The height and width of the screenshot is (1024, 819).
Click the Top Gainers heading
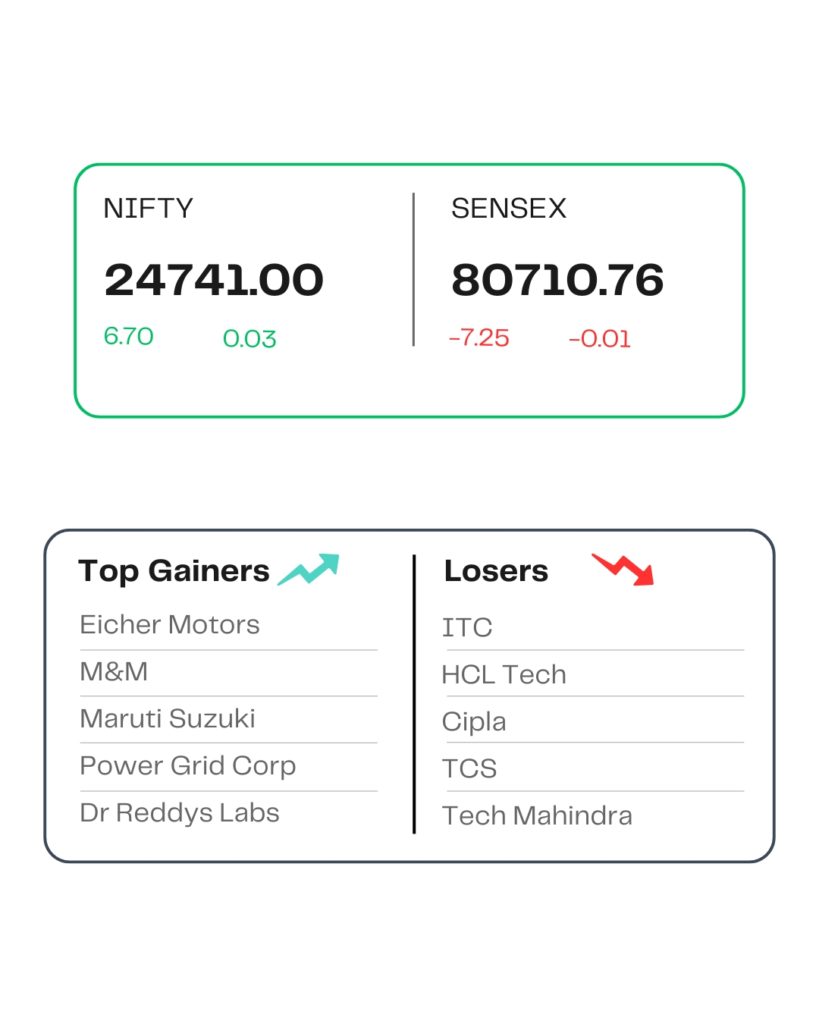coord(174,571)
